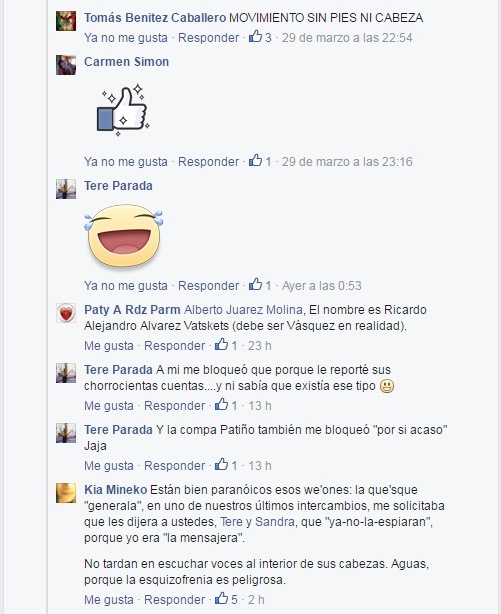This screenshot has height=614, width=501.
Task: Click 'Me gusta' on the 'chorrocientas cuentas' comment
Action: pyautogui.click(x=109, y=406)
